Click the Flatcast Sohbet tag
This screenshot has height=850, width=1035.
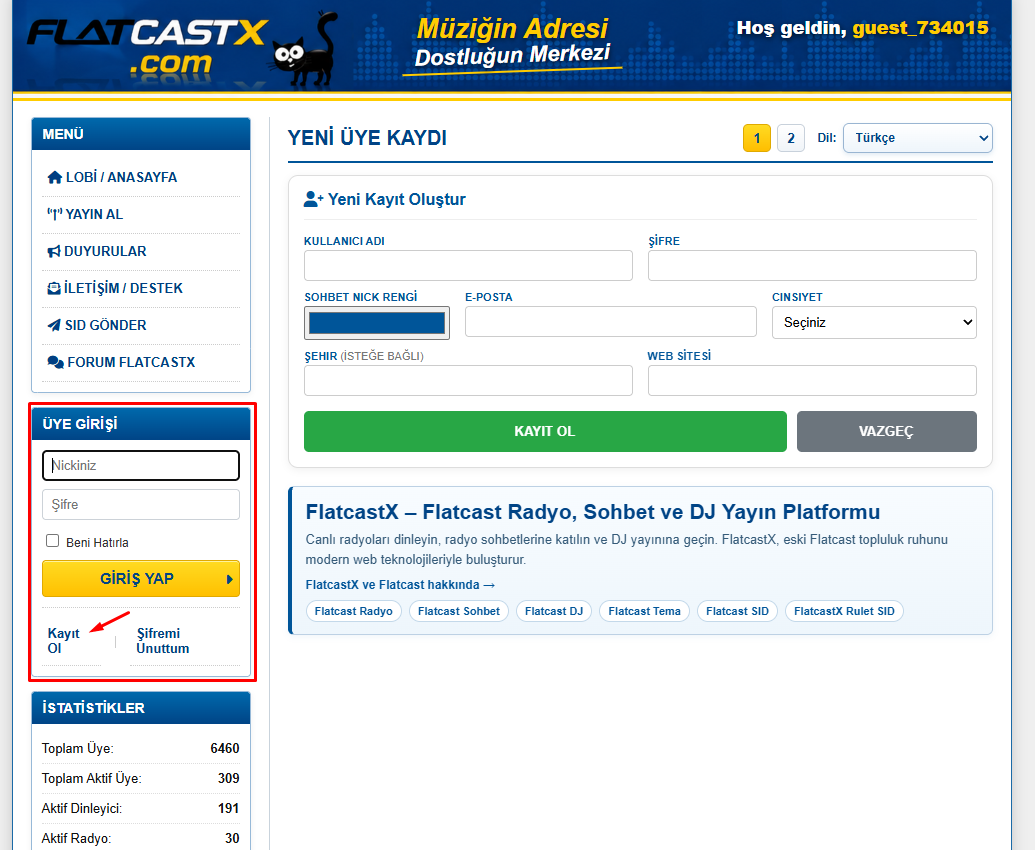pyautogui.click(x=459, y=611)
